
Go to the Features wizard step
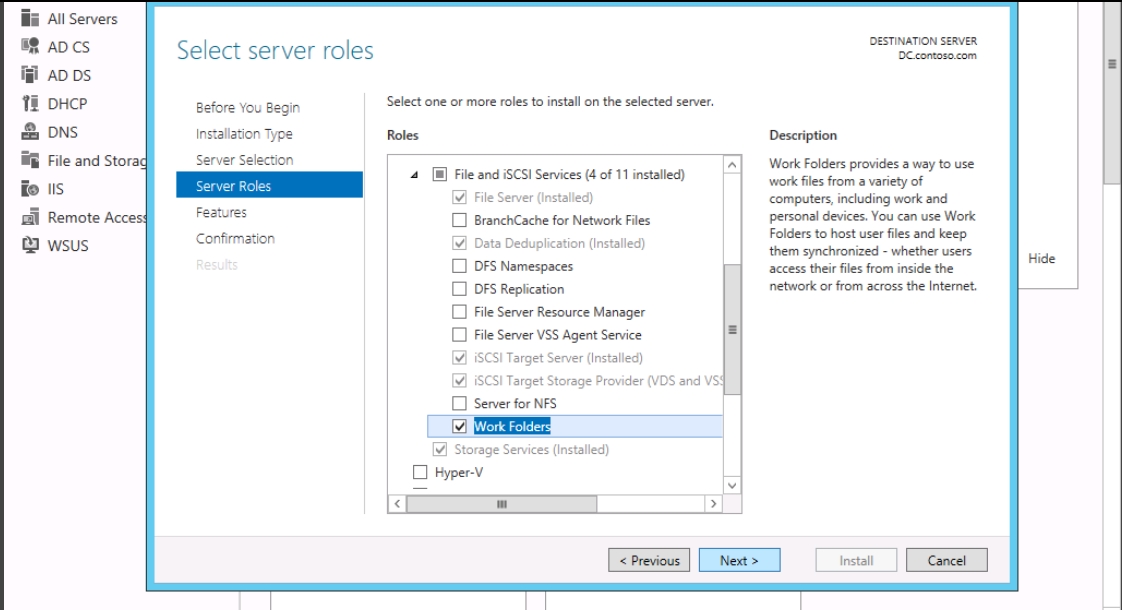[221, 212]
